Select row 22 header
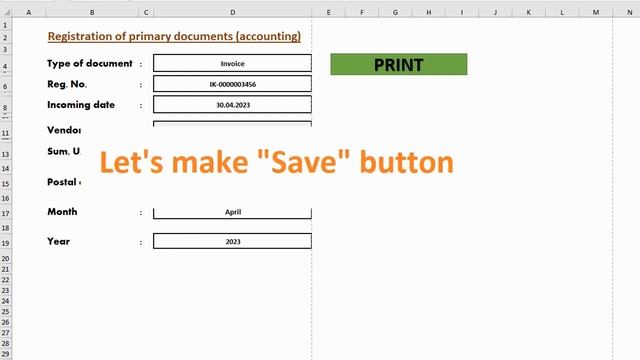640x360 pixels. [x=6, y=280]
